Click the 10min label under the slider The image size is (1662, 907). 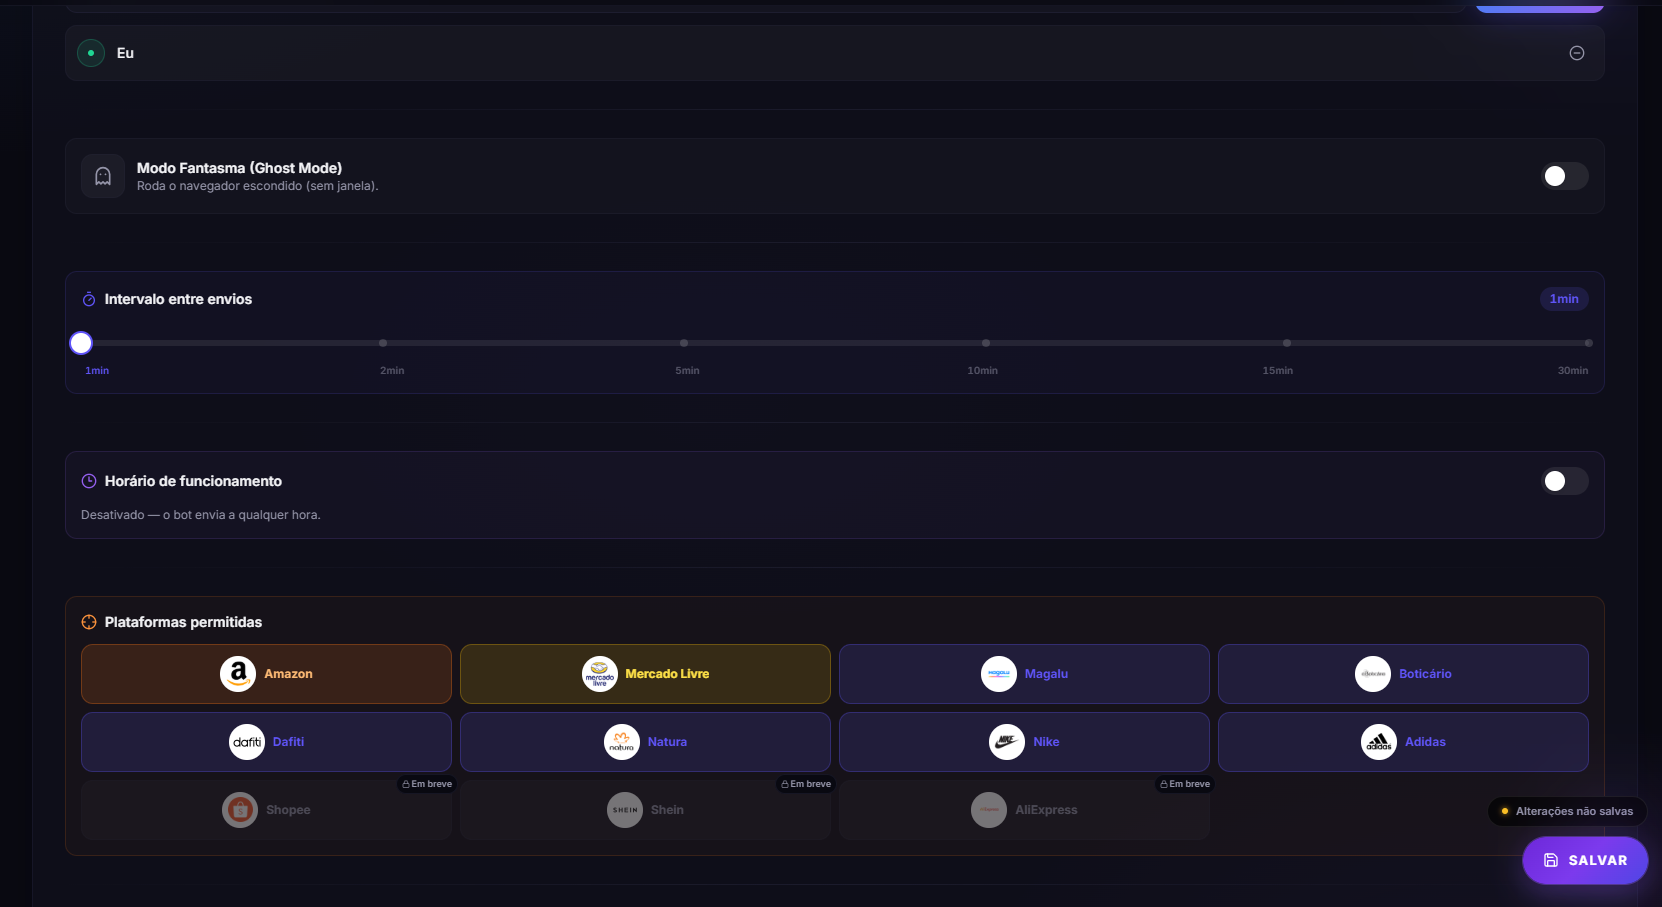[982, 370]
